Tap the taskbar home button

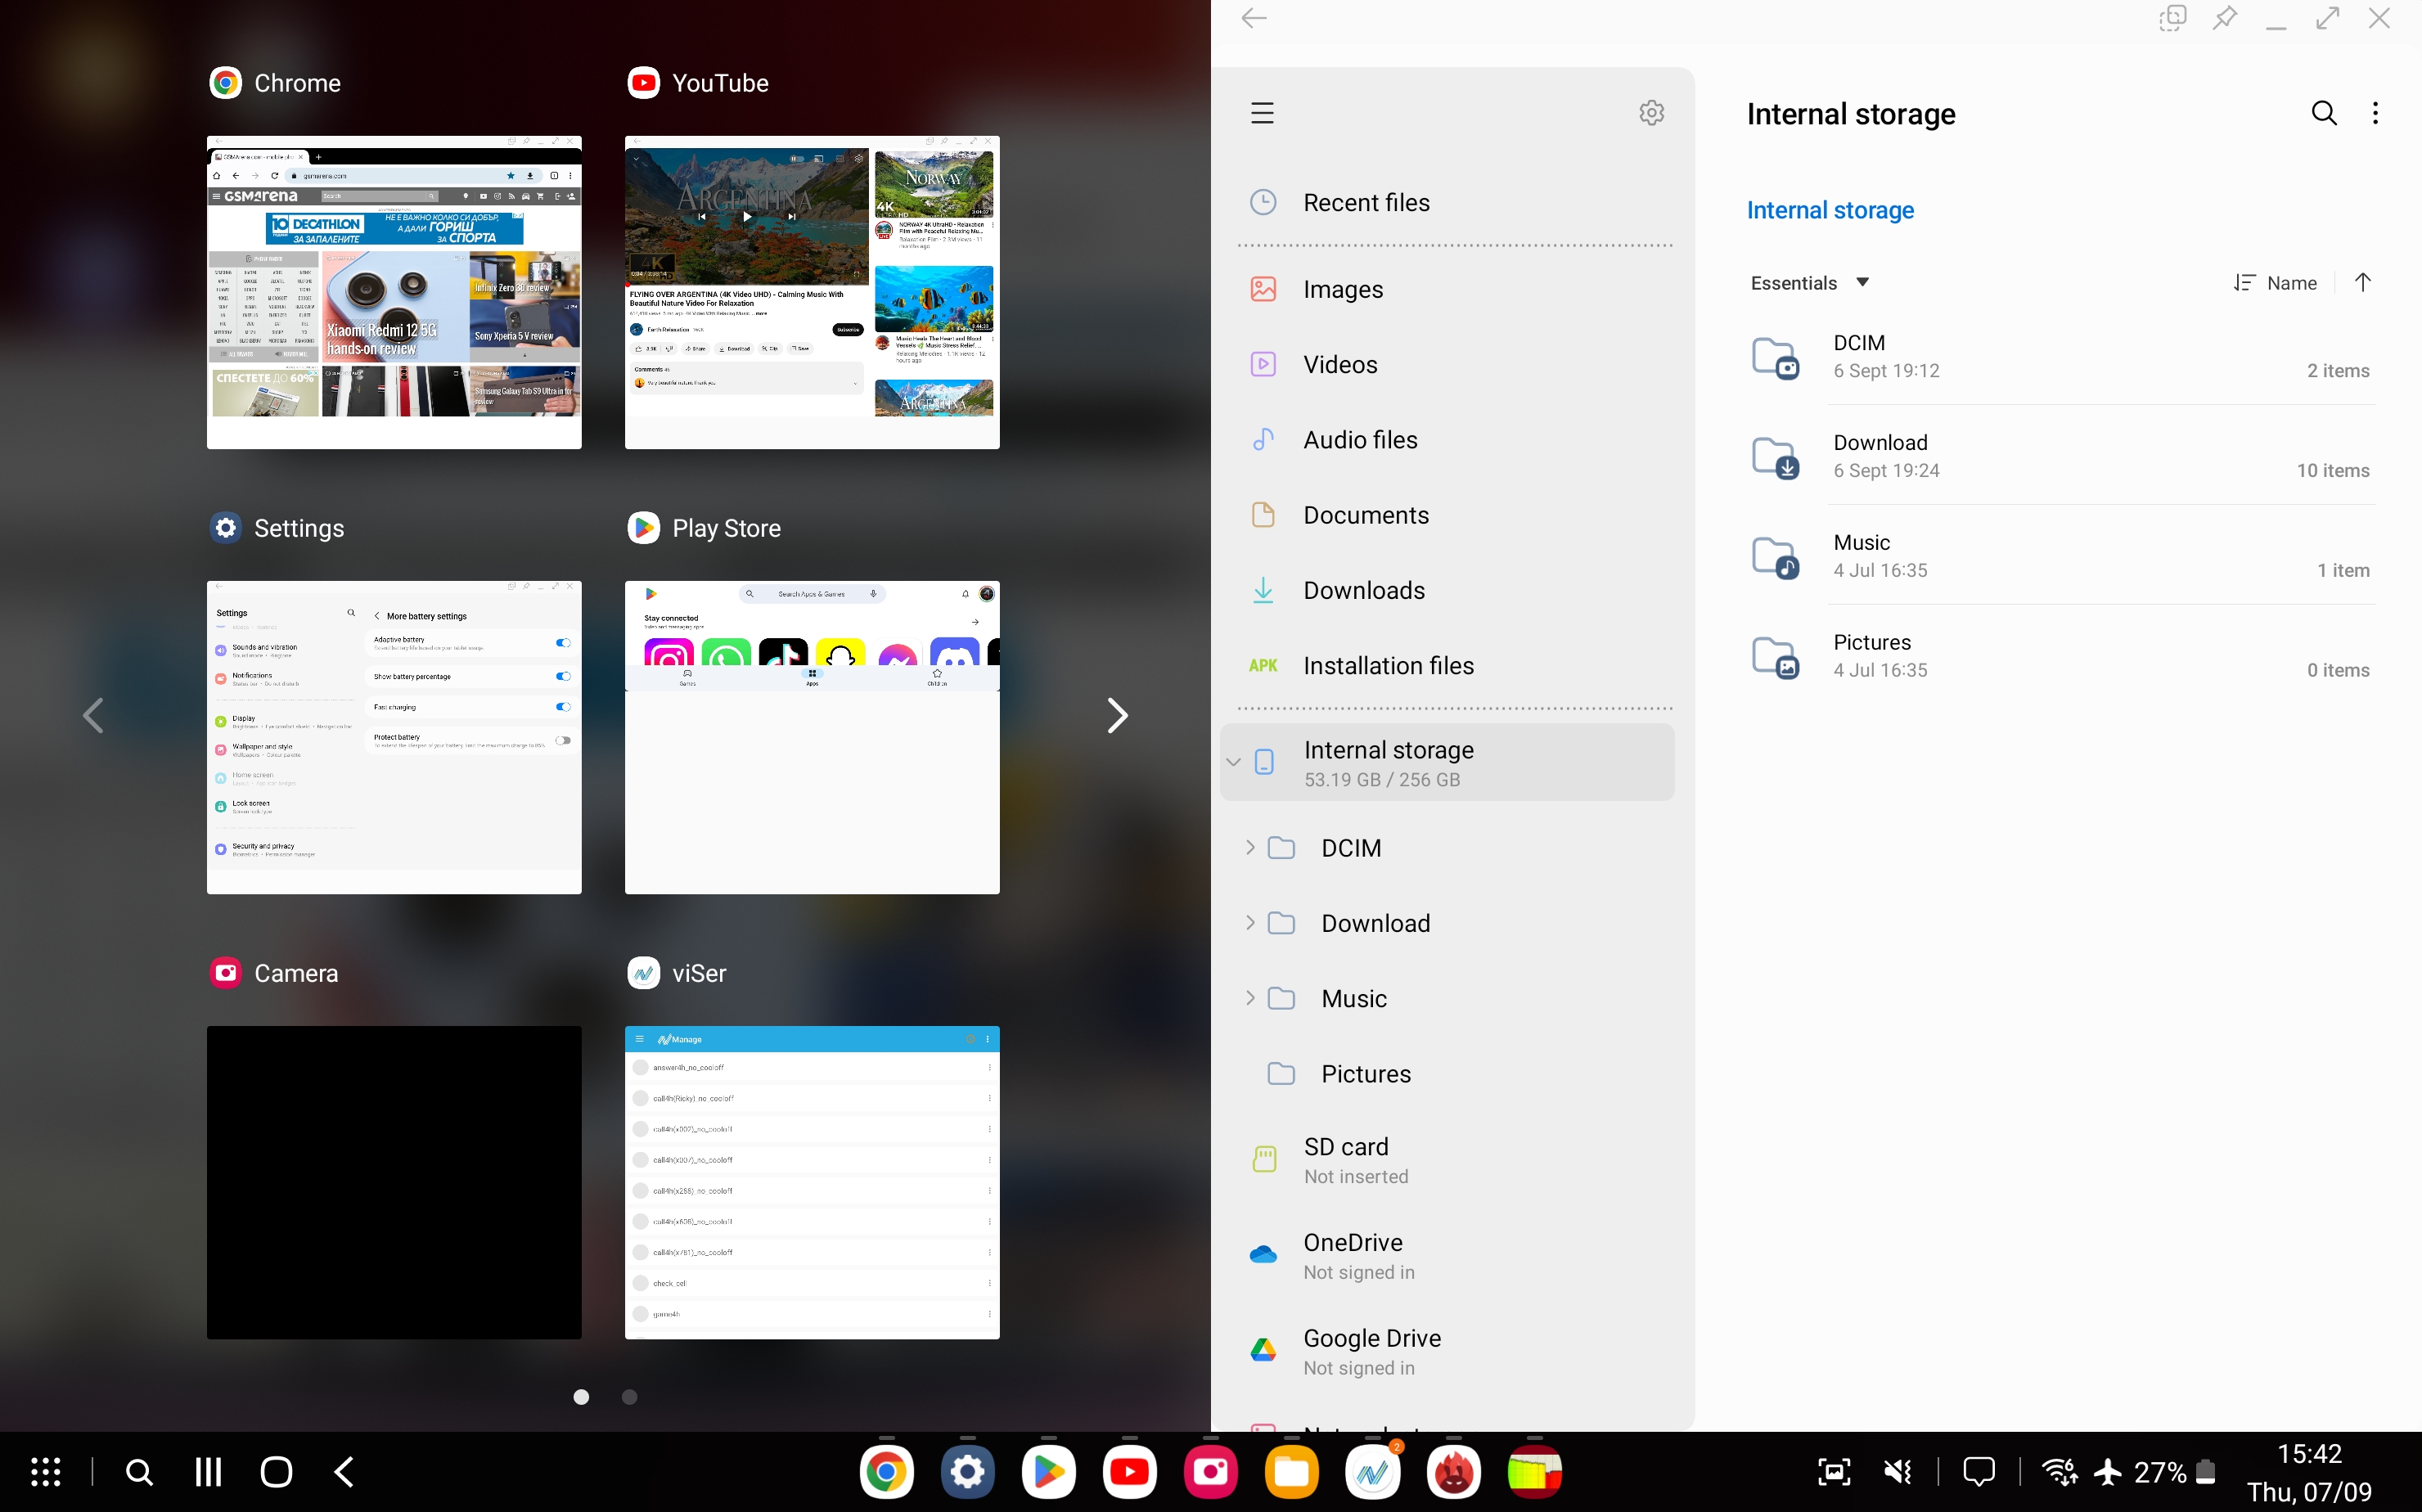[x=276, y=1472]
